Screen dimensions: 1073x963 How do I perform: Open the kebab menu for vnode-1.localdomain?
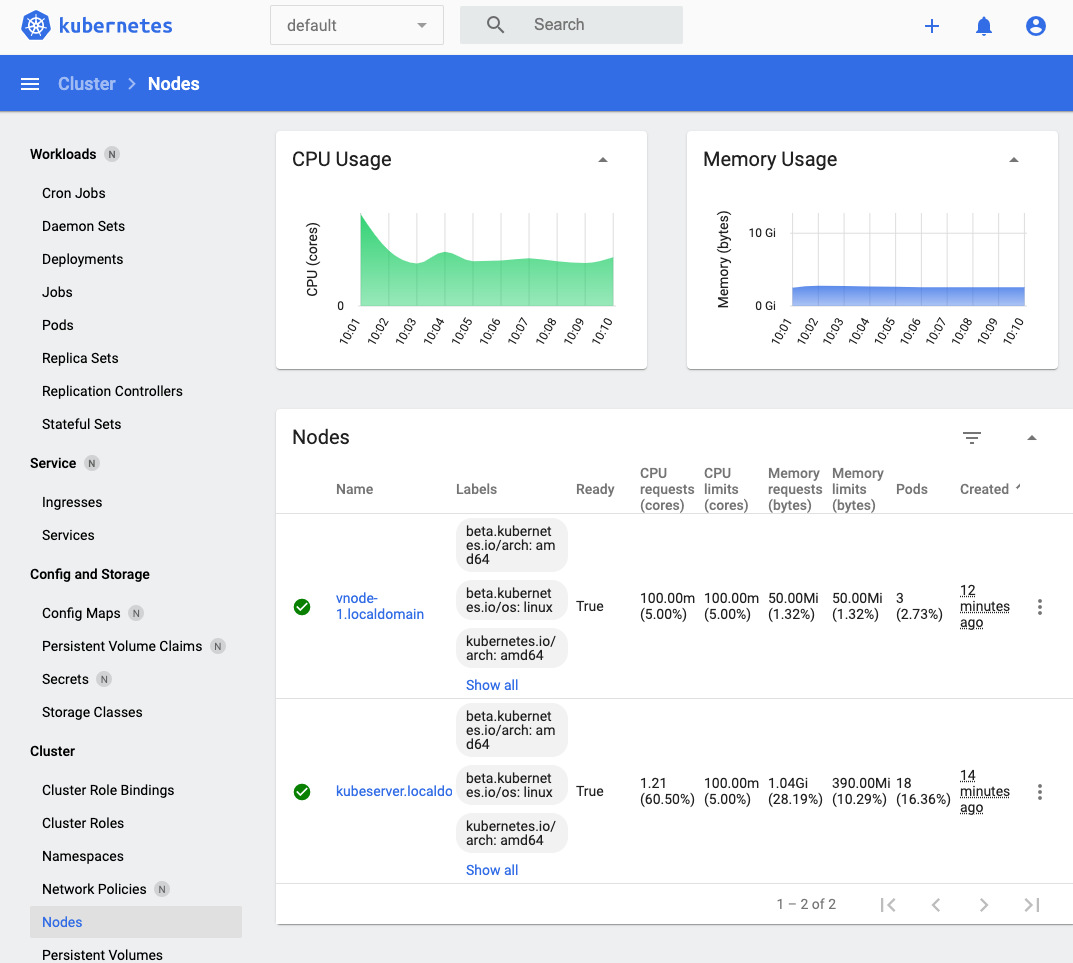(1039, 606)
